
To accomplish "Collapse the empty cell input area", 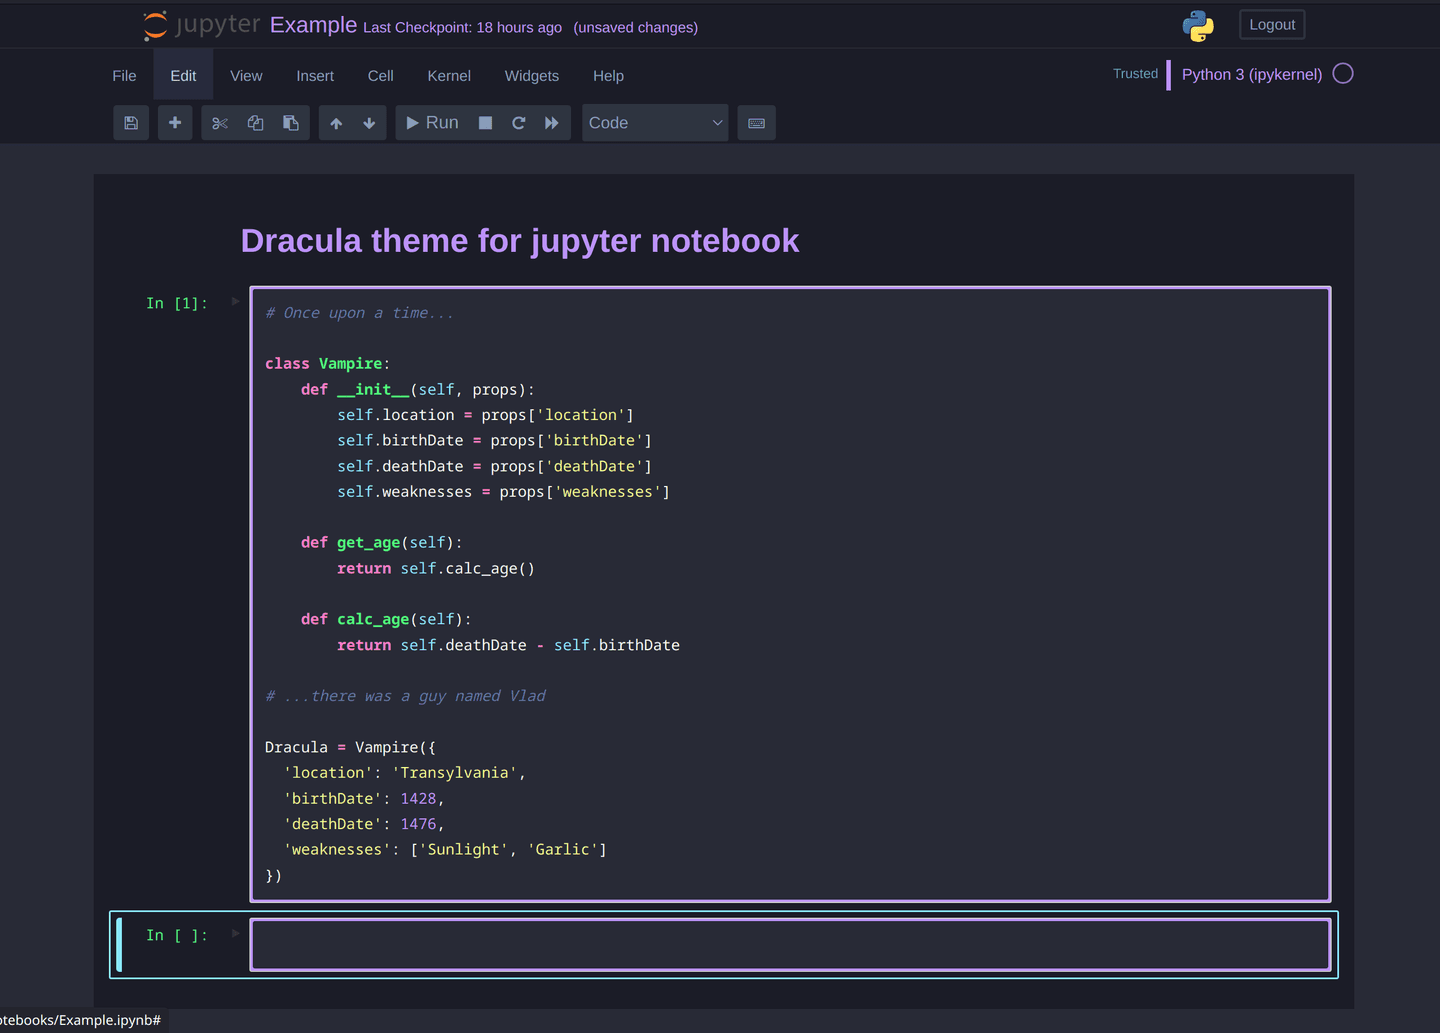I will [236, 934].
